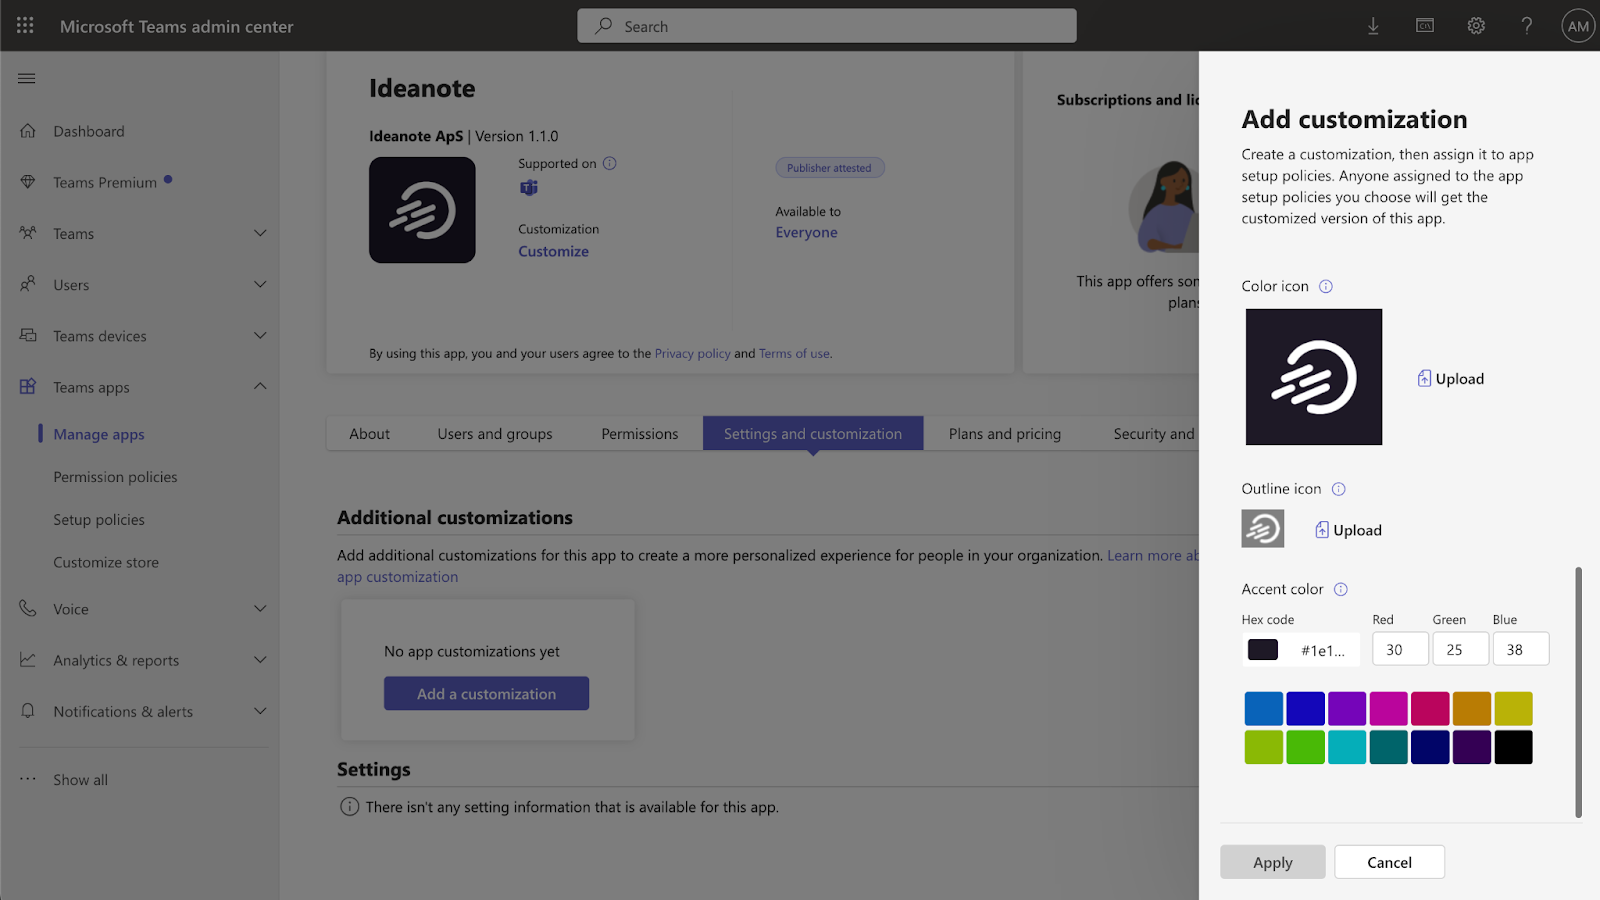Open the Terms of use link
Viewport: 1600px width, 900px height.
(794, 353)
